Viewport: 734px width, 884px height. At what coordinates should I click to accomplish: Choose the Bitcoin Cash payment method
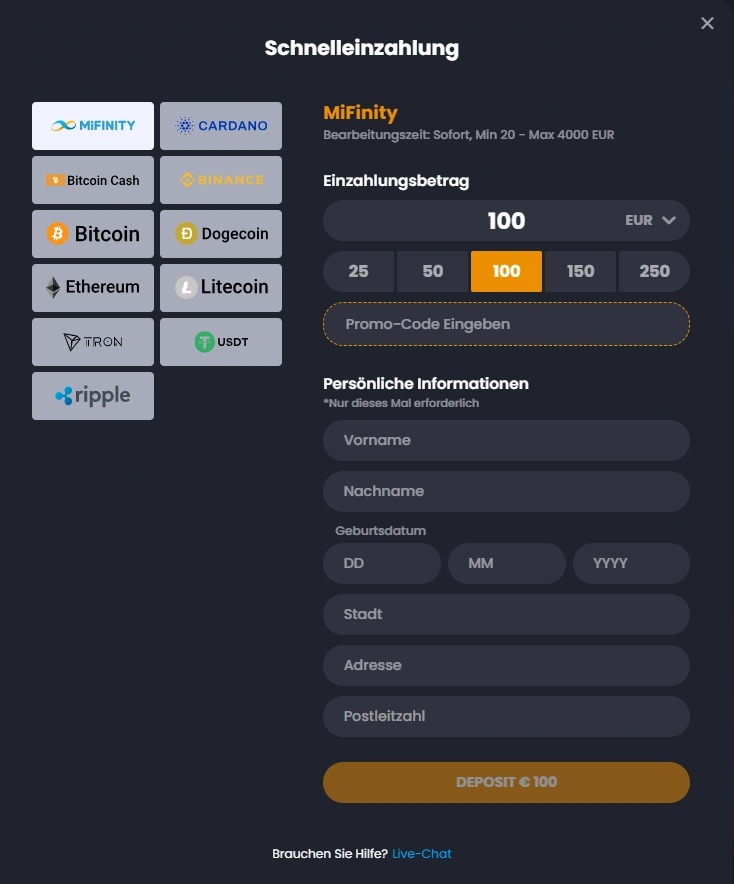click(x=92, y=180)
